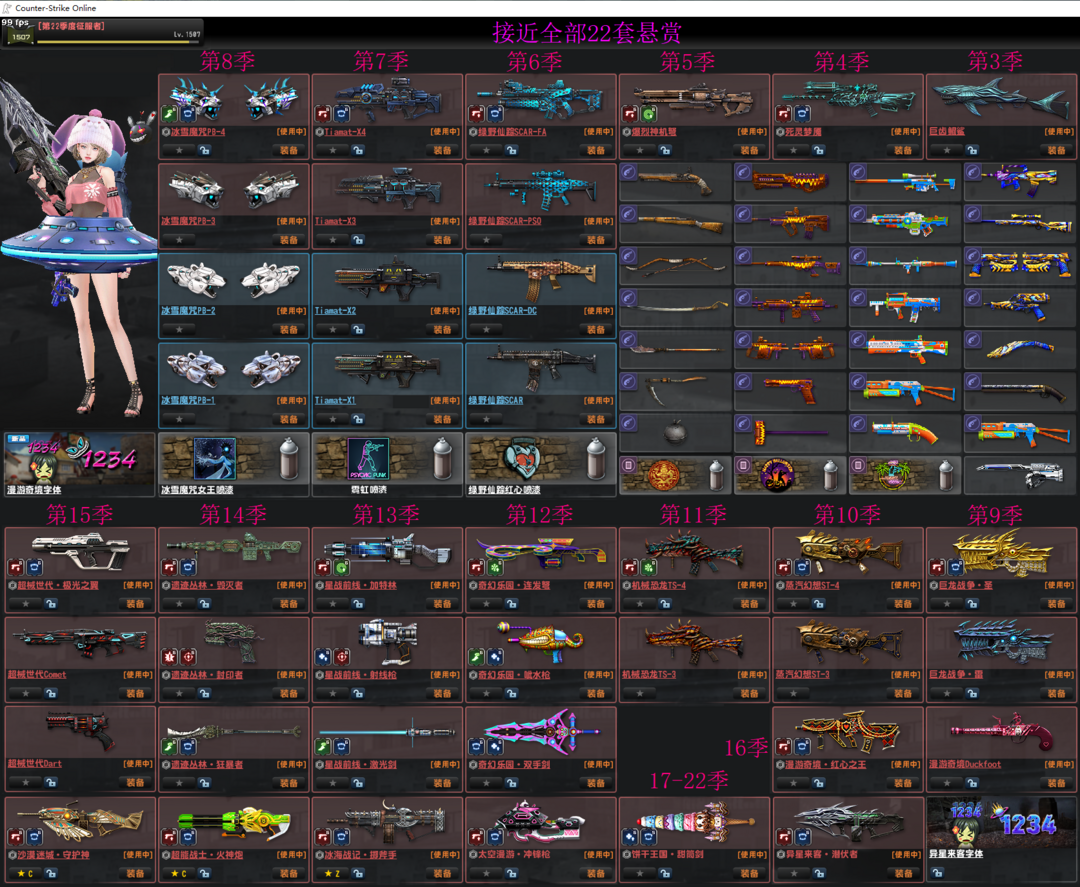Click the red gun badge on 异星来客·潜伏者

coord(784,837)
